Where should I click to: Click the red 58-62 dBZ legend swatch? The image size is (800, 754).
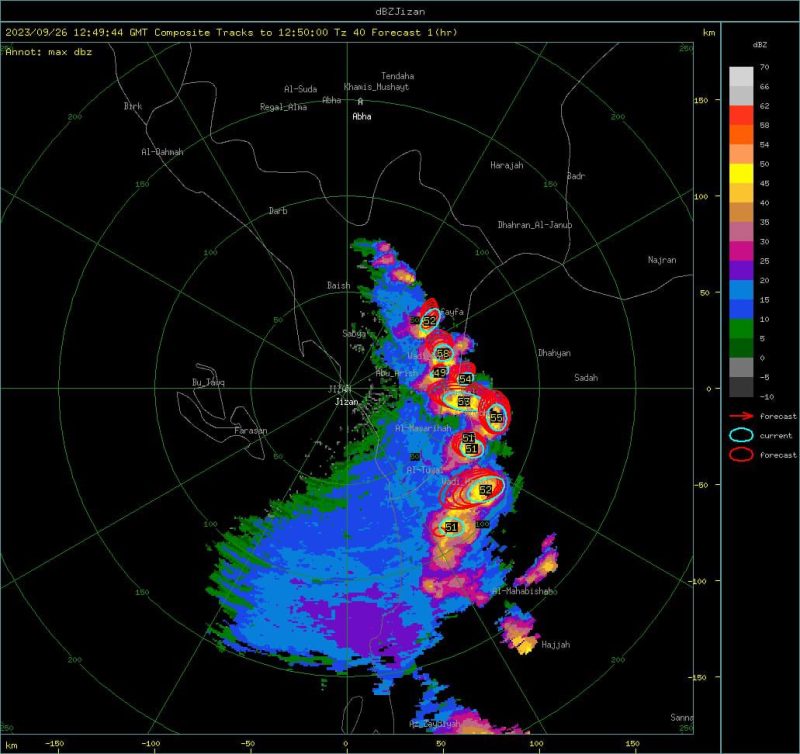[741, 115]
